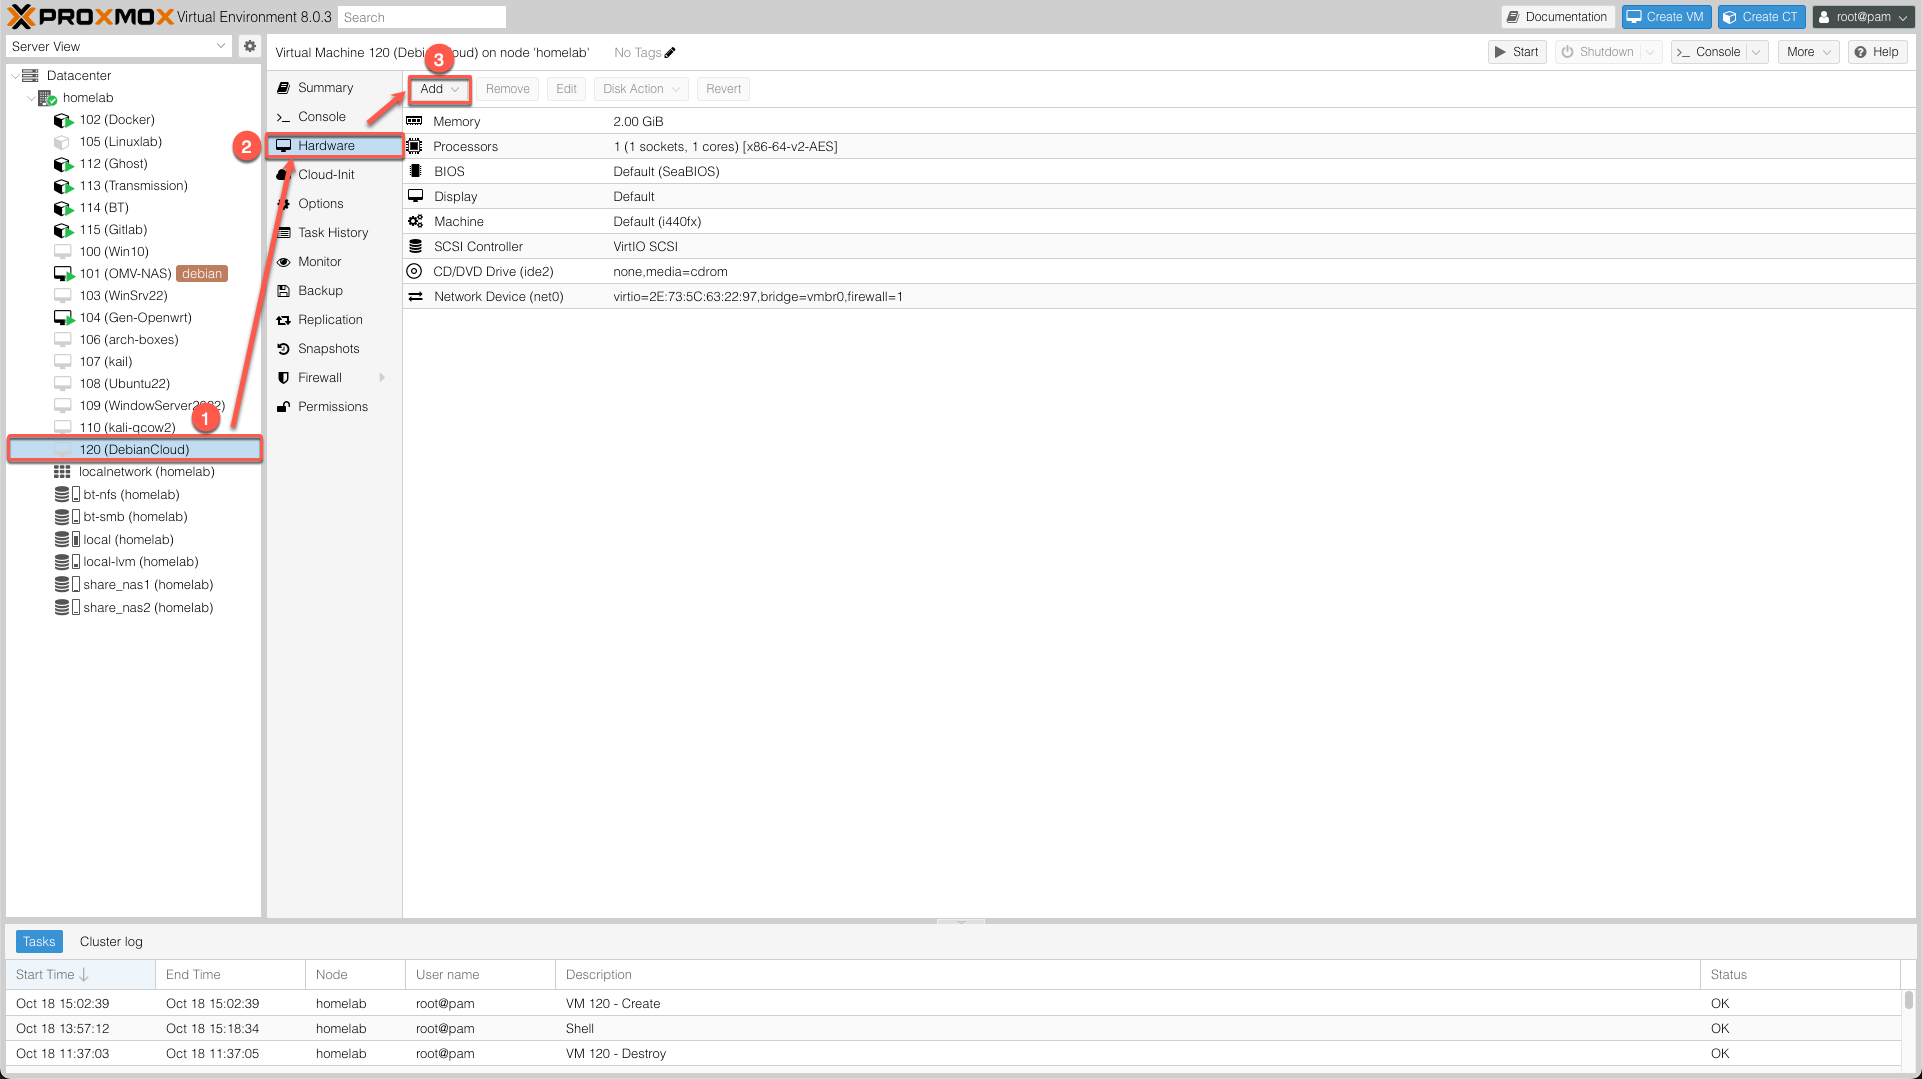
Task: Click the Create CT button
Action: (x=1761, y=17)
